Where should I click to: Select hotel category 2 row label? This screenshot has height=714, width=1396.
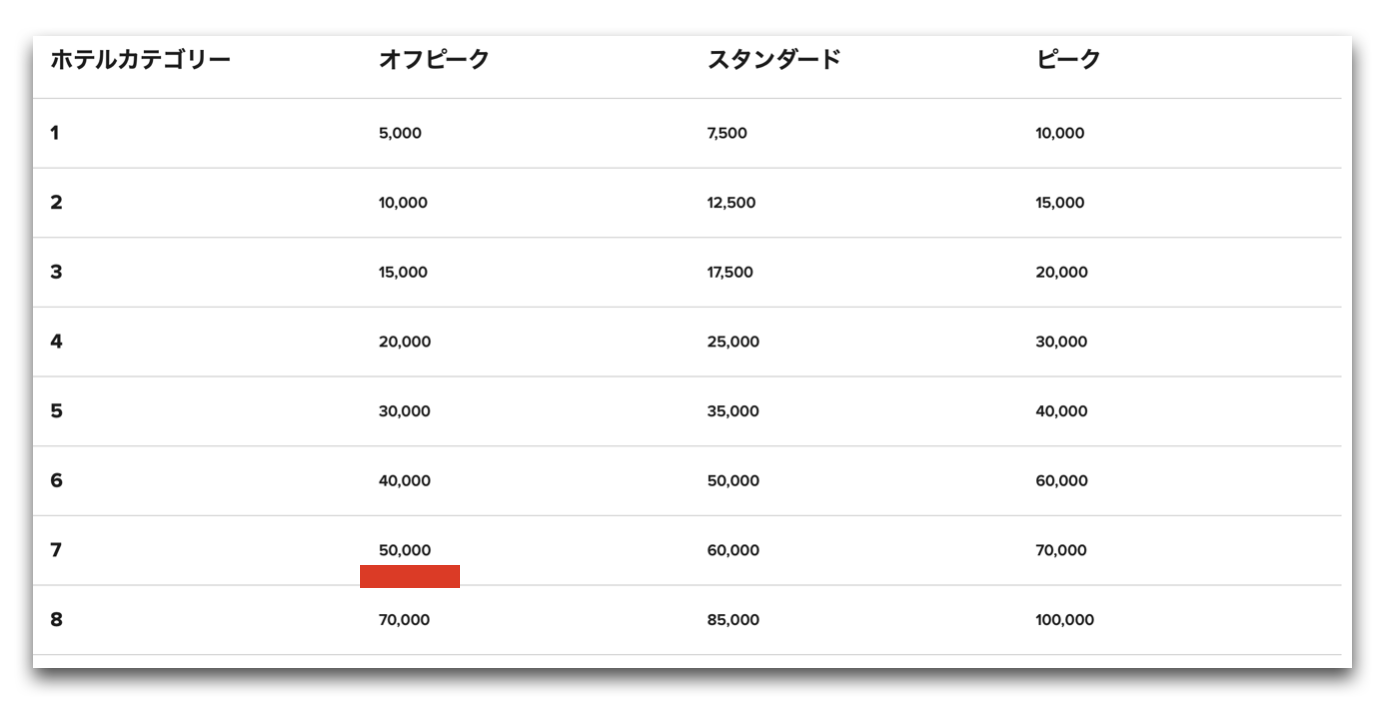pyautogui.click(x=56, y=202)
